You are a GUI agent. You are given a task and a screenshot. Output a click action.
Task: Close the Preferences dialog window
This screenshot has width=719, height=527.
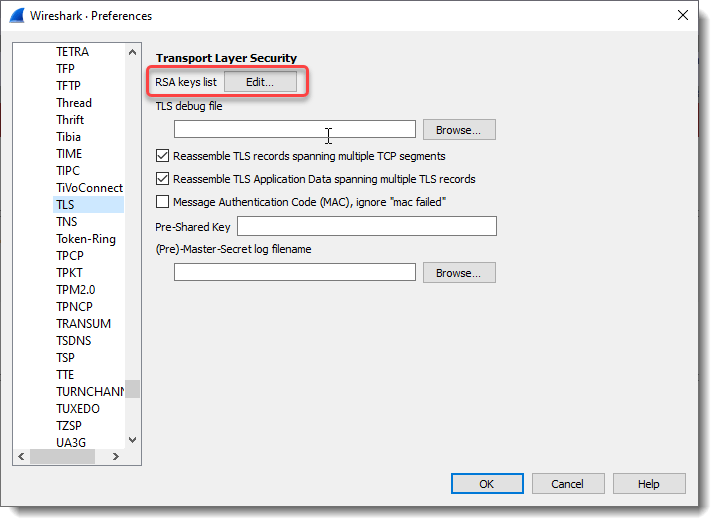pyautogui.click(x=683, y=15)
